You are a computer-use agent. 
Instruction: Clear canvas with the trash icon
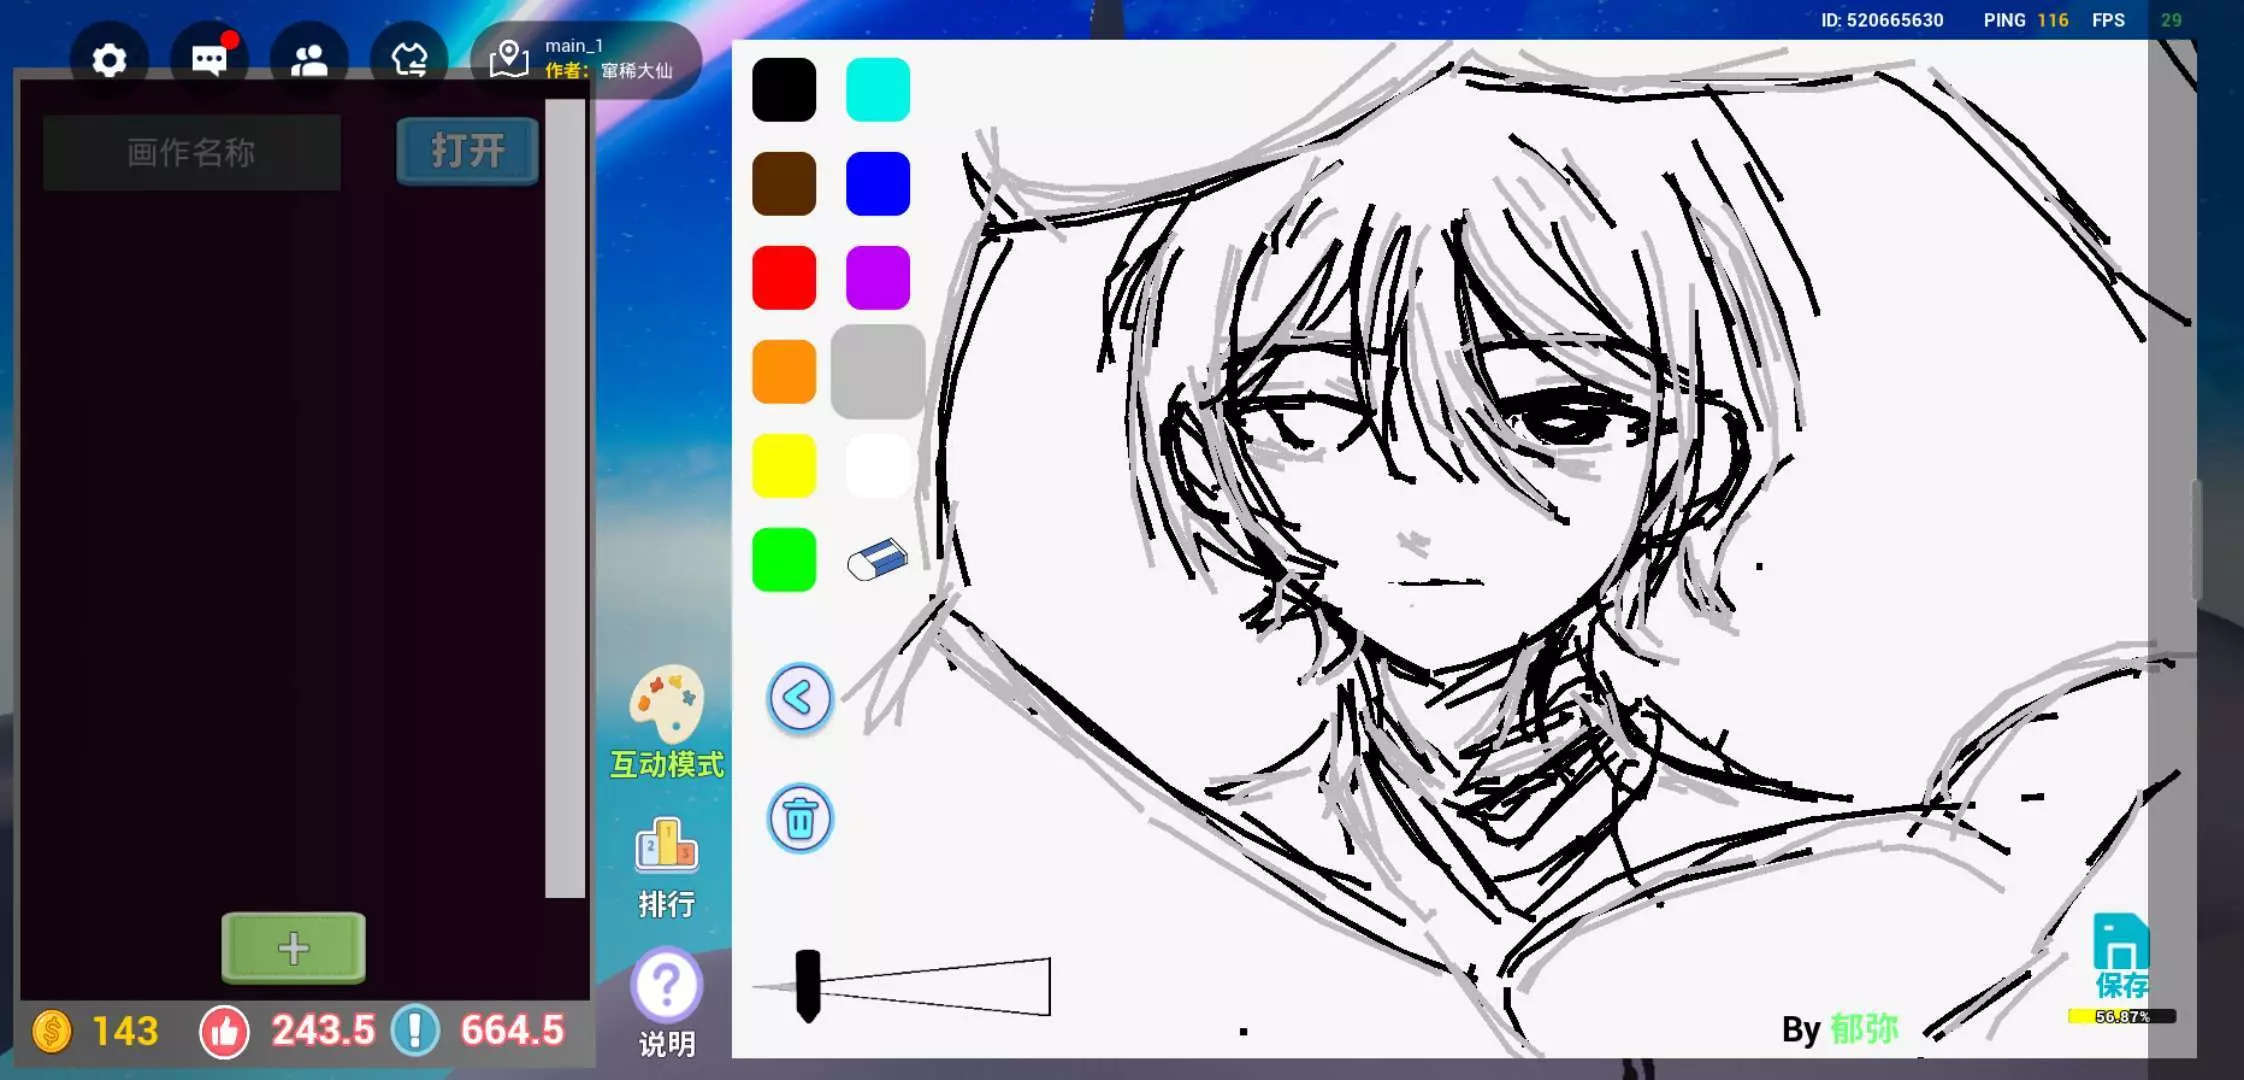click(799, 819)
